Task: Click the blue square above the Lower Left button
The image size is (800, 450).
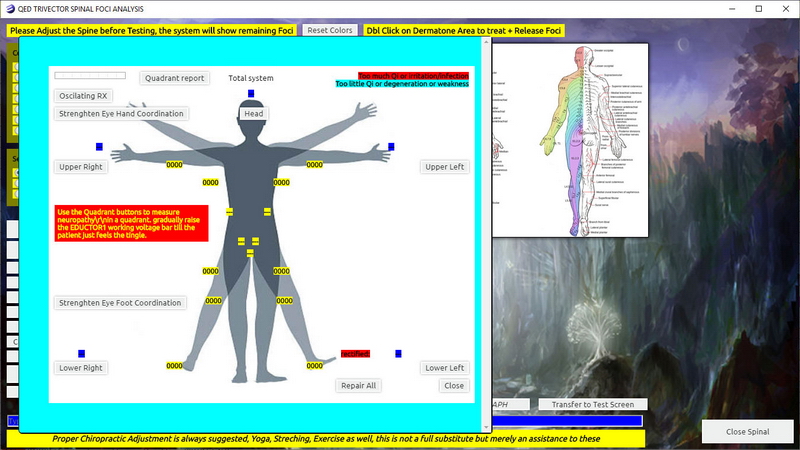Action: point(398,354)
